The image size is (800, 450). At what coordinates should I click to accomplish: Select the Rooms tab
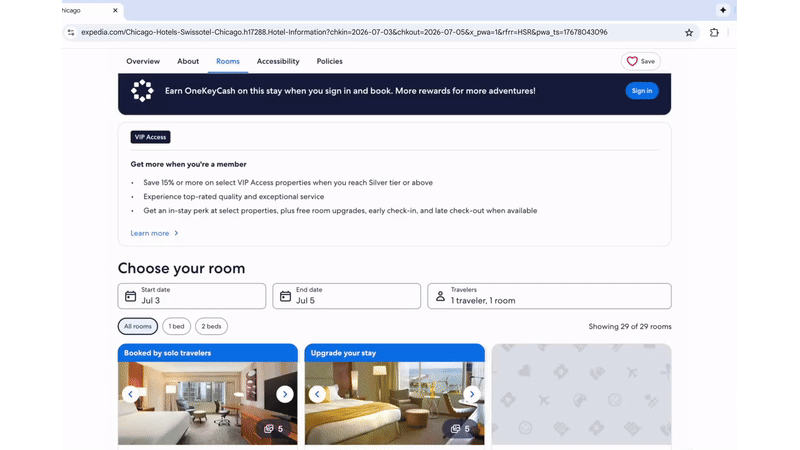[228, 61]
